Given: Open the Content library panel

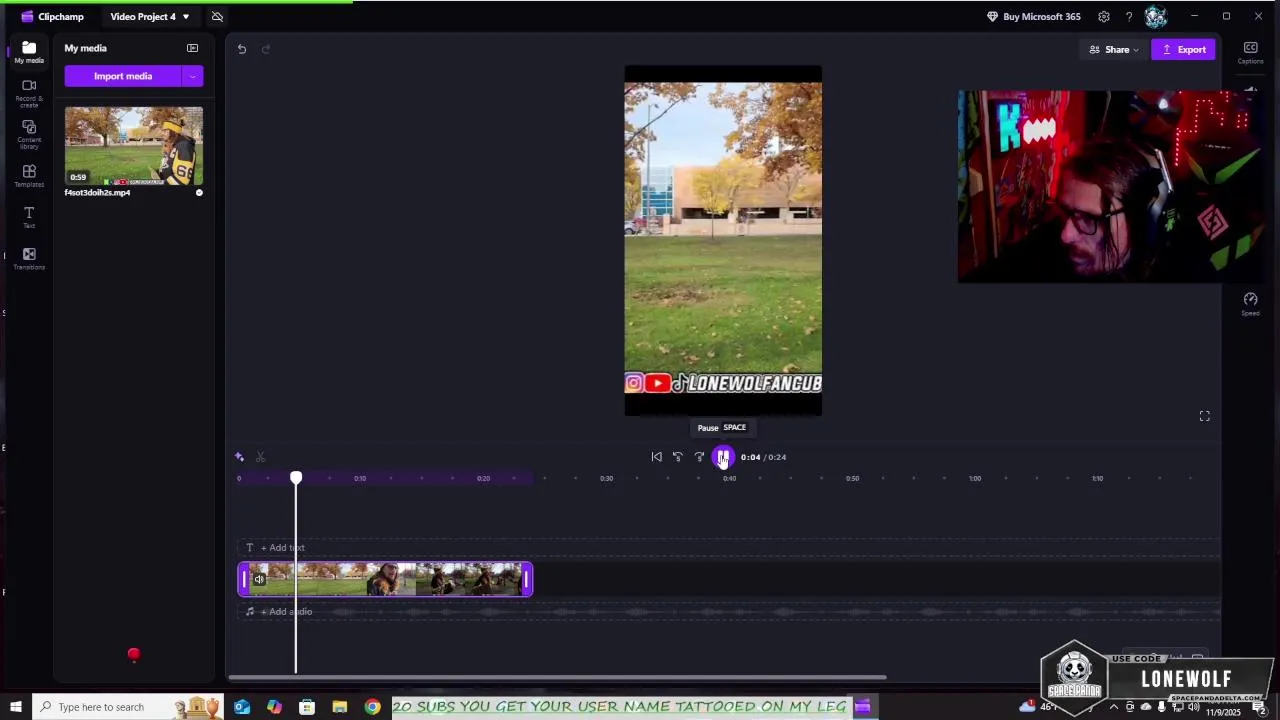Looking at the screenshot, I should click(x=29, y=134).
